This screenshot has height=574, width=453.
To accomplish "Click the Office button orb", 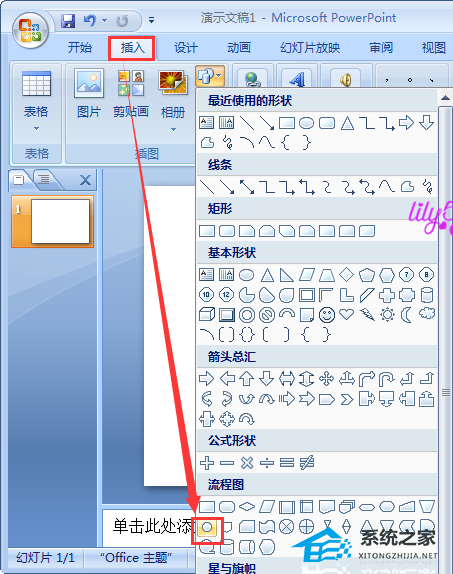I will (x=30, y=30).
